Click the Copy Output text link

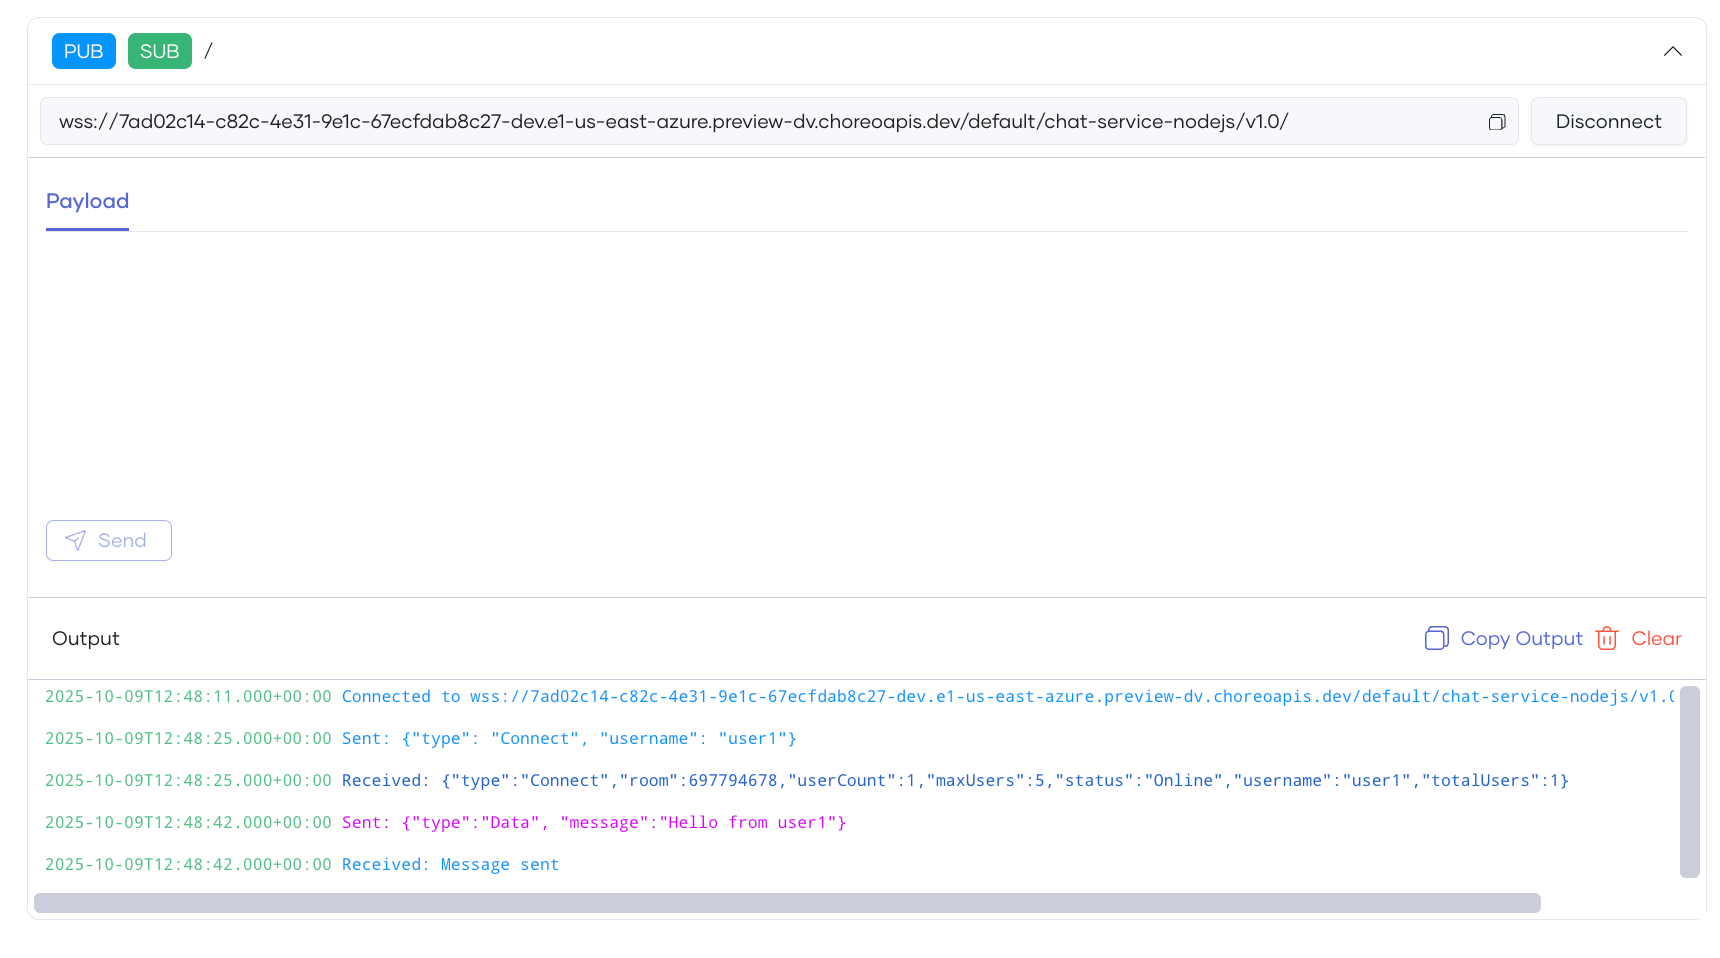1521,638
